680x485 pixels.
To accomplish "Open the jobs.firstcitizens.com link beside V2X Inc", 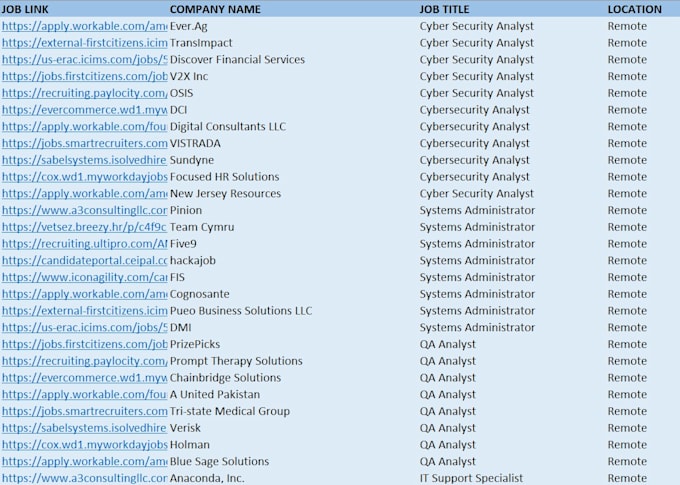I will tap(85, 76).
